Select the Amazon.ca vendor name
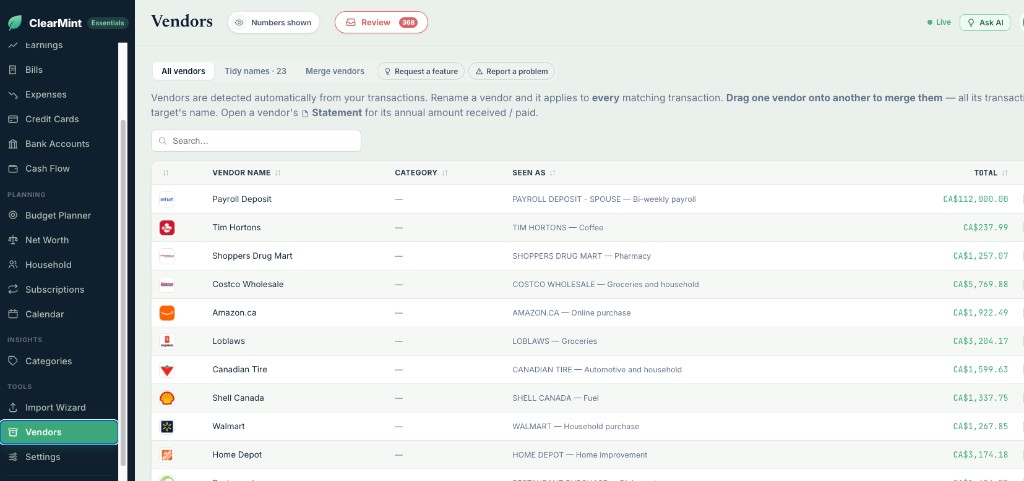Viewport: 1024px width, 481px height. [234, 313]
